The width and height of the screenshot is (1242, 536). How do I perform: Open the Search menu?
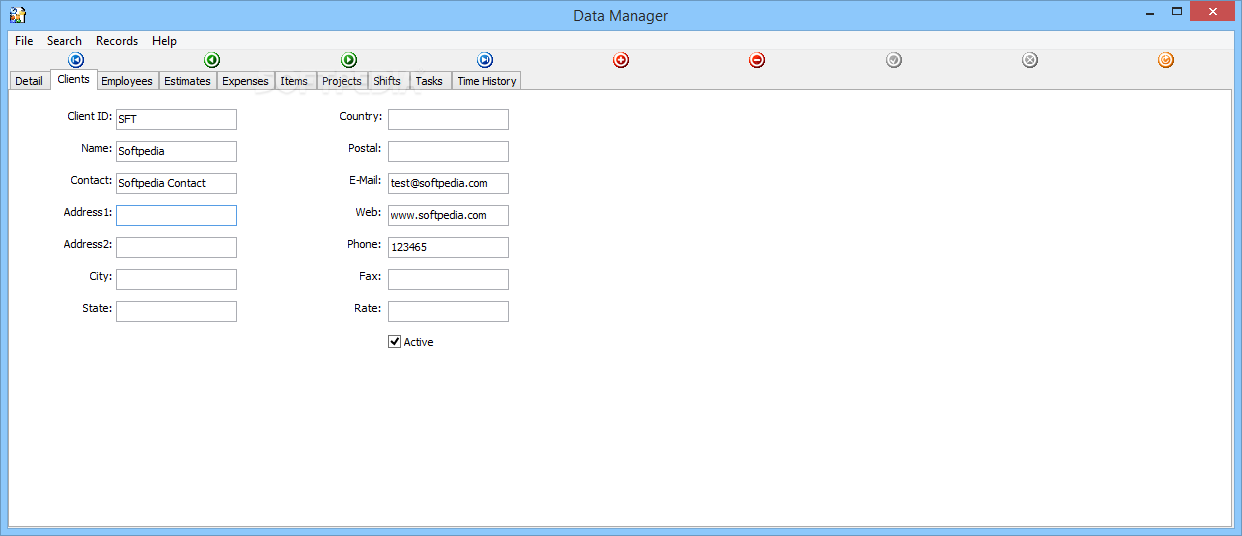(64, 41)
